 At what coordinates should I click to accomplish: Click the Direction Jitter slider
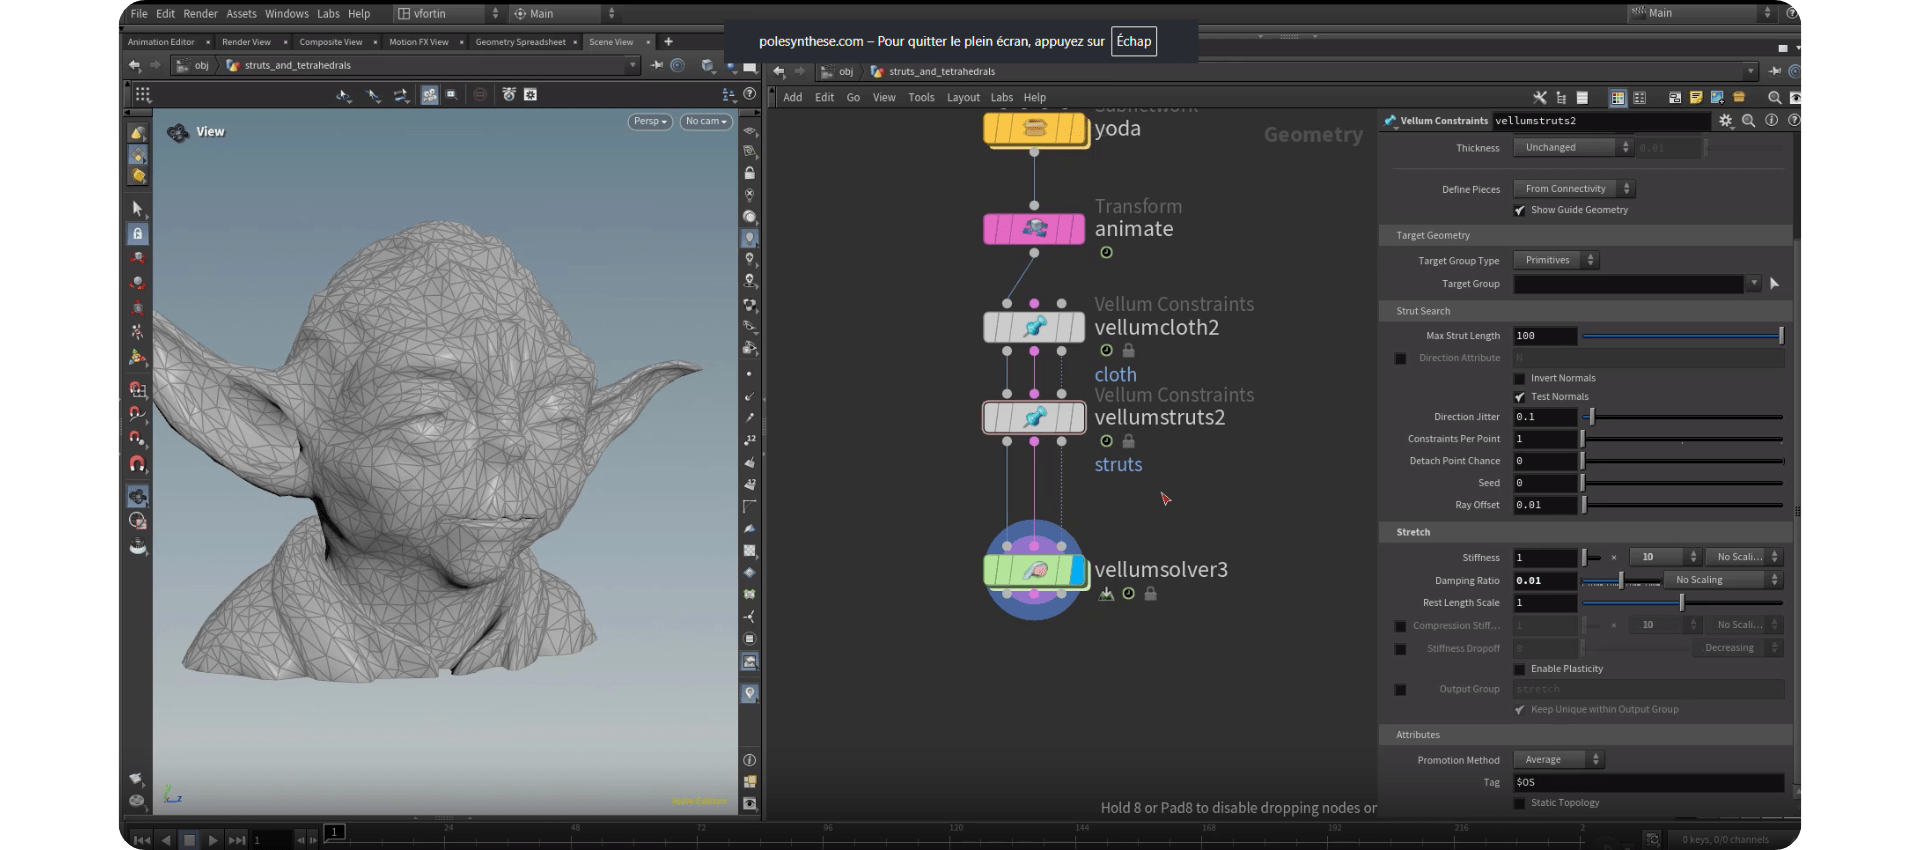[1683, 417]
